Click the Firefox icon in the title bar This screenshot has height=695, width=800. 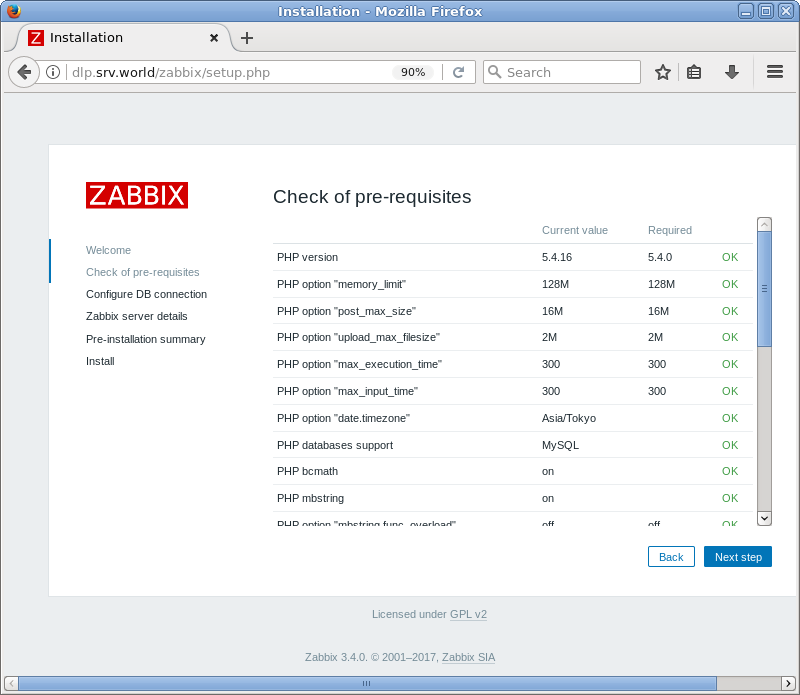pos(14,11)
